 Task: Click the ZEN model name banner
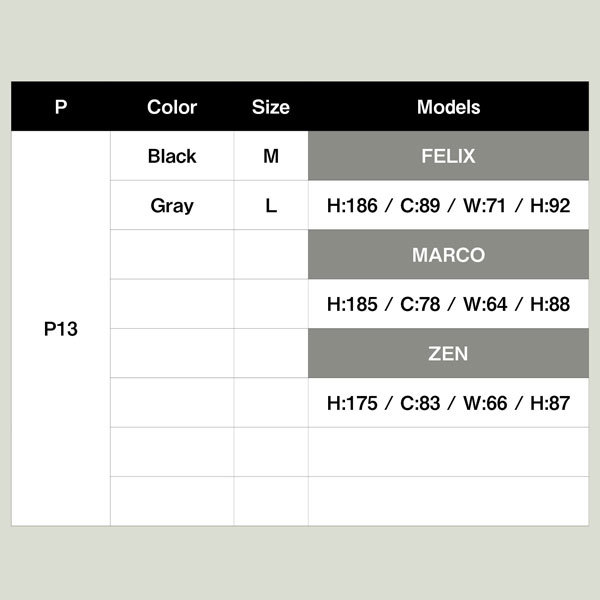coord(448,353)
